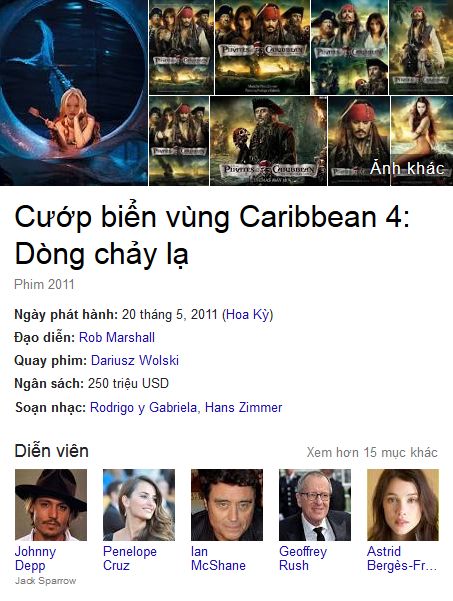Open the Rodrigo y Gabriela composer link
Screen dimensions: 453x601
pos(143,407)
